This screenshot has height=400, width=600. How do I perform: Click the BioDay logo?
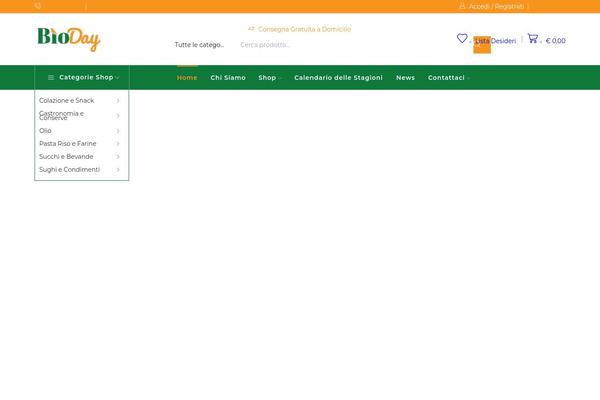click(x=69, y=39)
